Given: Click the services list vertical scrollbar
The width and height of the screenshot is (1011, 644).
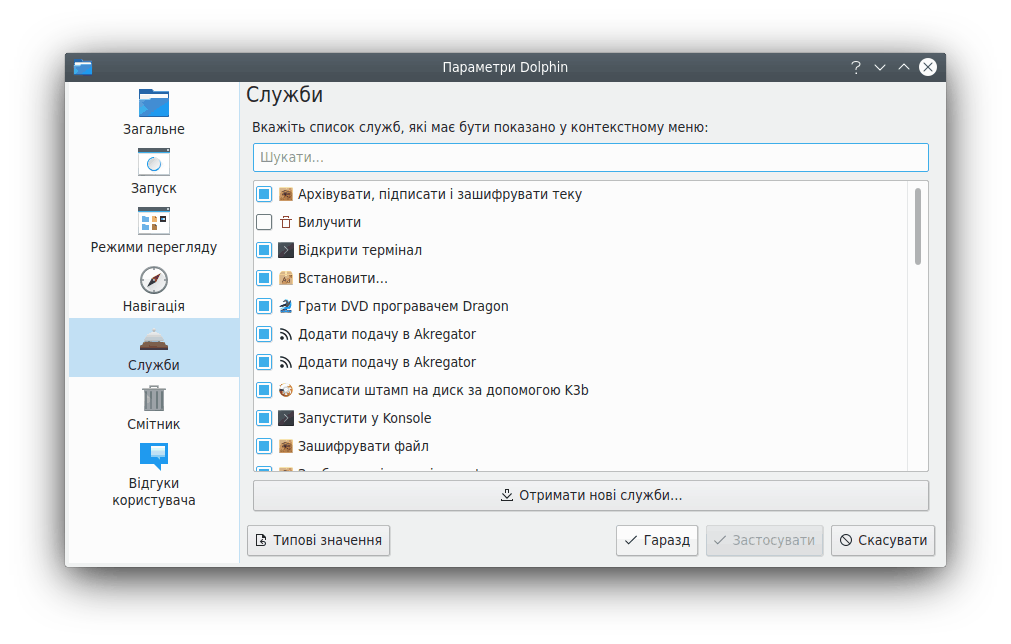Looking at the screenshot, I should point(917,226).
